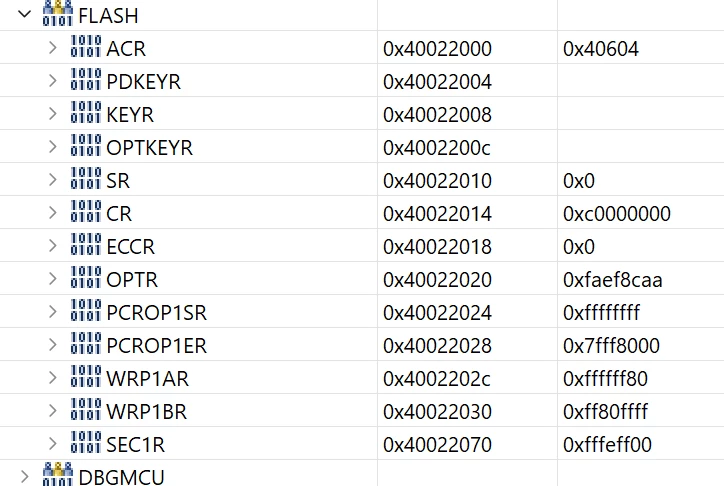Click the OPTR value 0xfaef8caa

click(x=612, y=280)
